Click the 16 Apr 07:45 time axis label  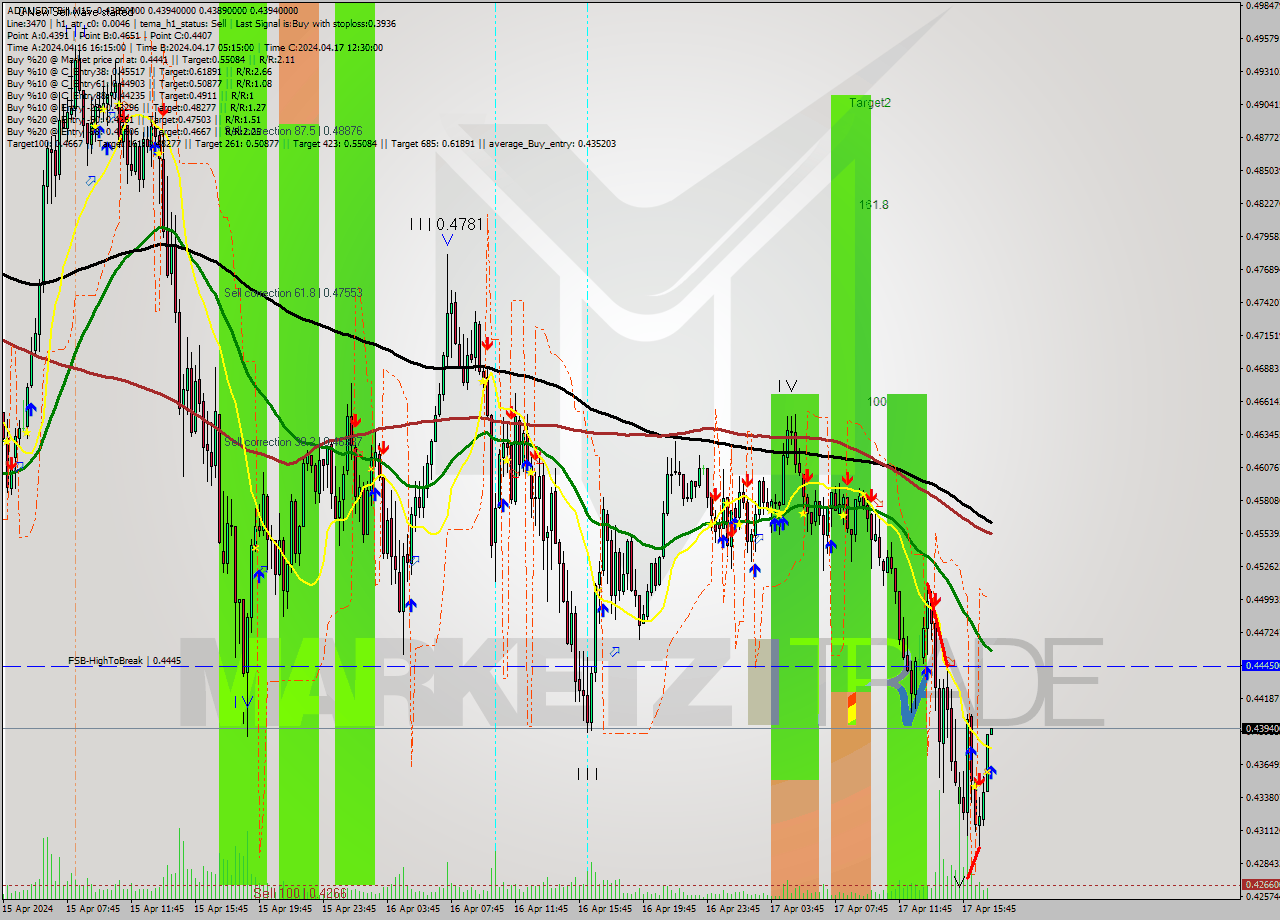pos(477,909)
